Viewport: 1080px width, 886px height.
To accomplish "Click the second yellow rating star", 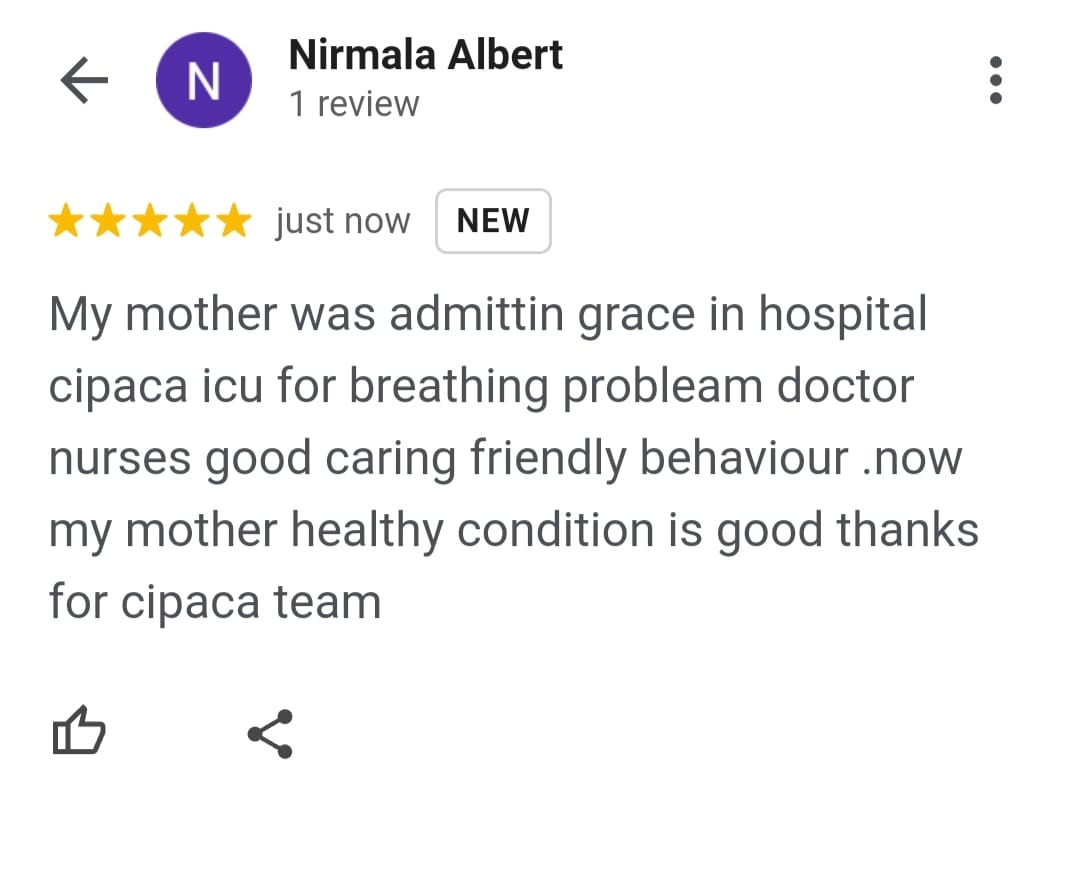I will [108, 221].
